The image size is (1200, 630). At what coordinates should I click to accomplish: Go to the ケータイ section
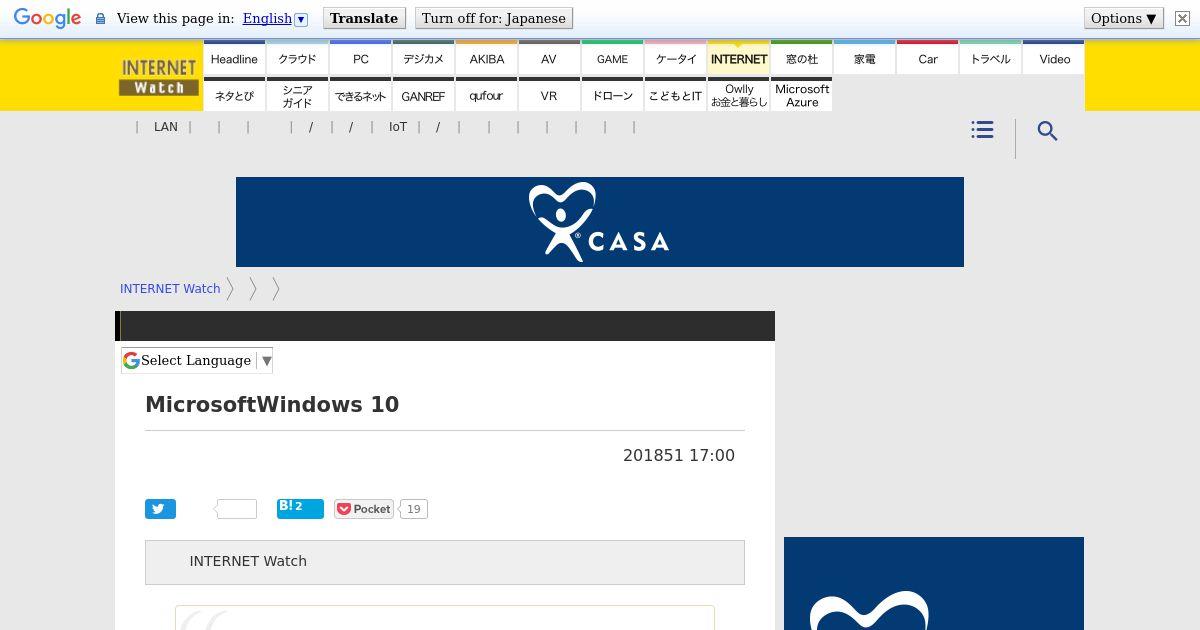(675, 59)
